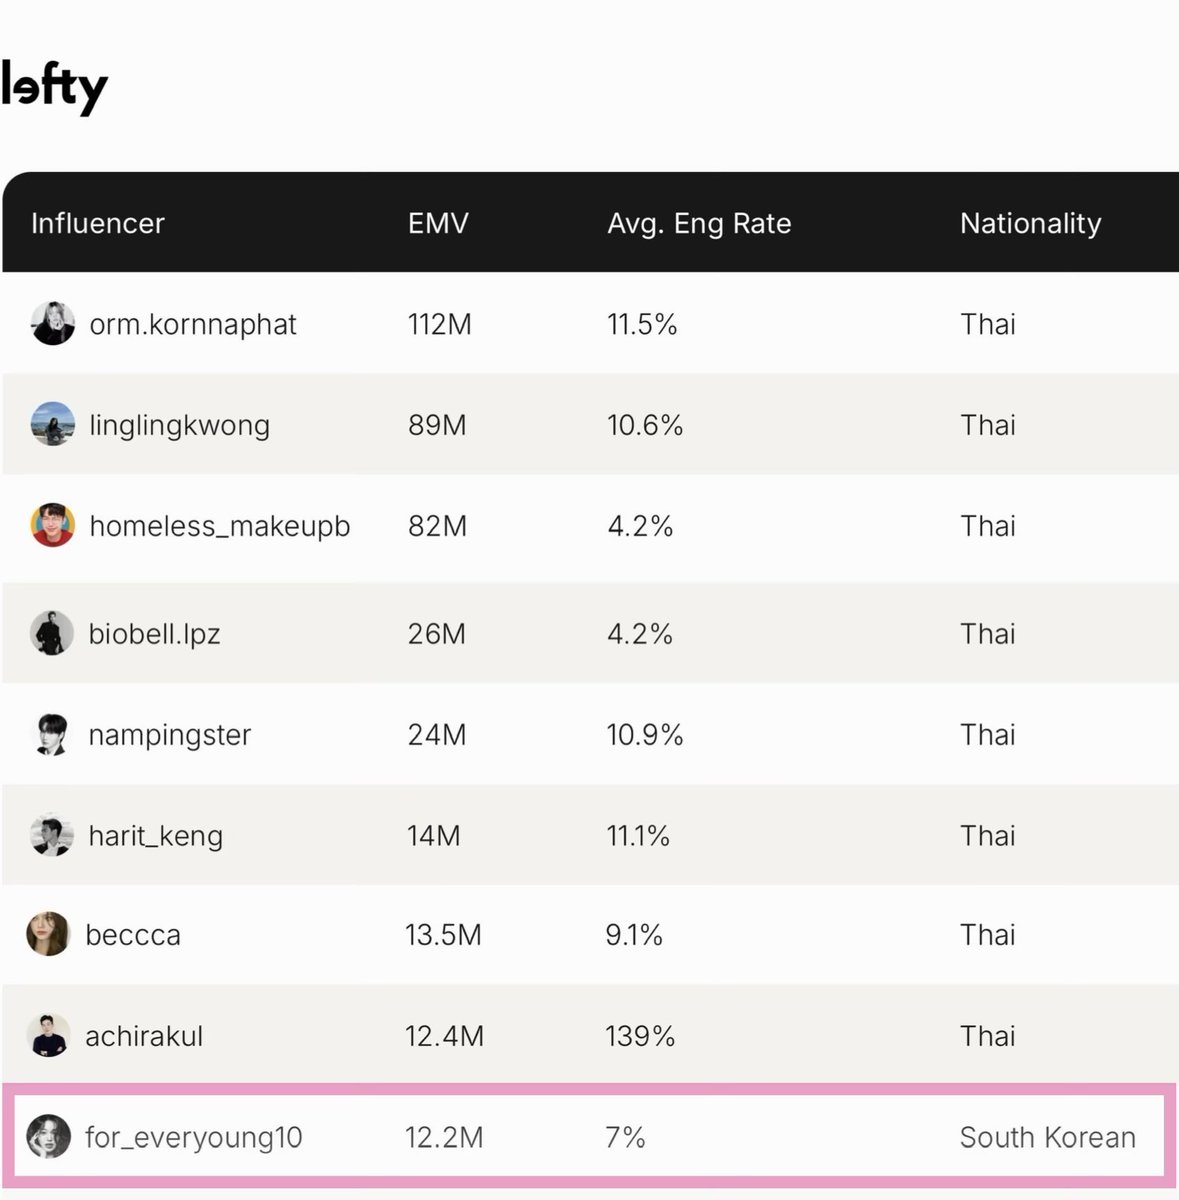Open nampingster profile avatar

tap(52, 734)
